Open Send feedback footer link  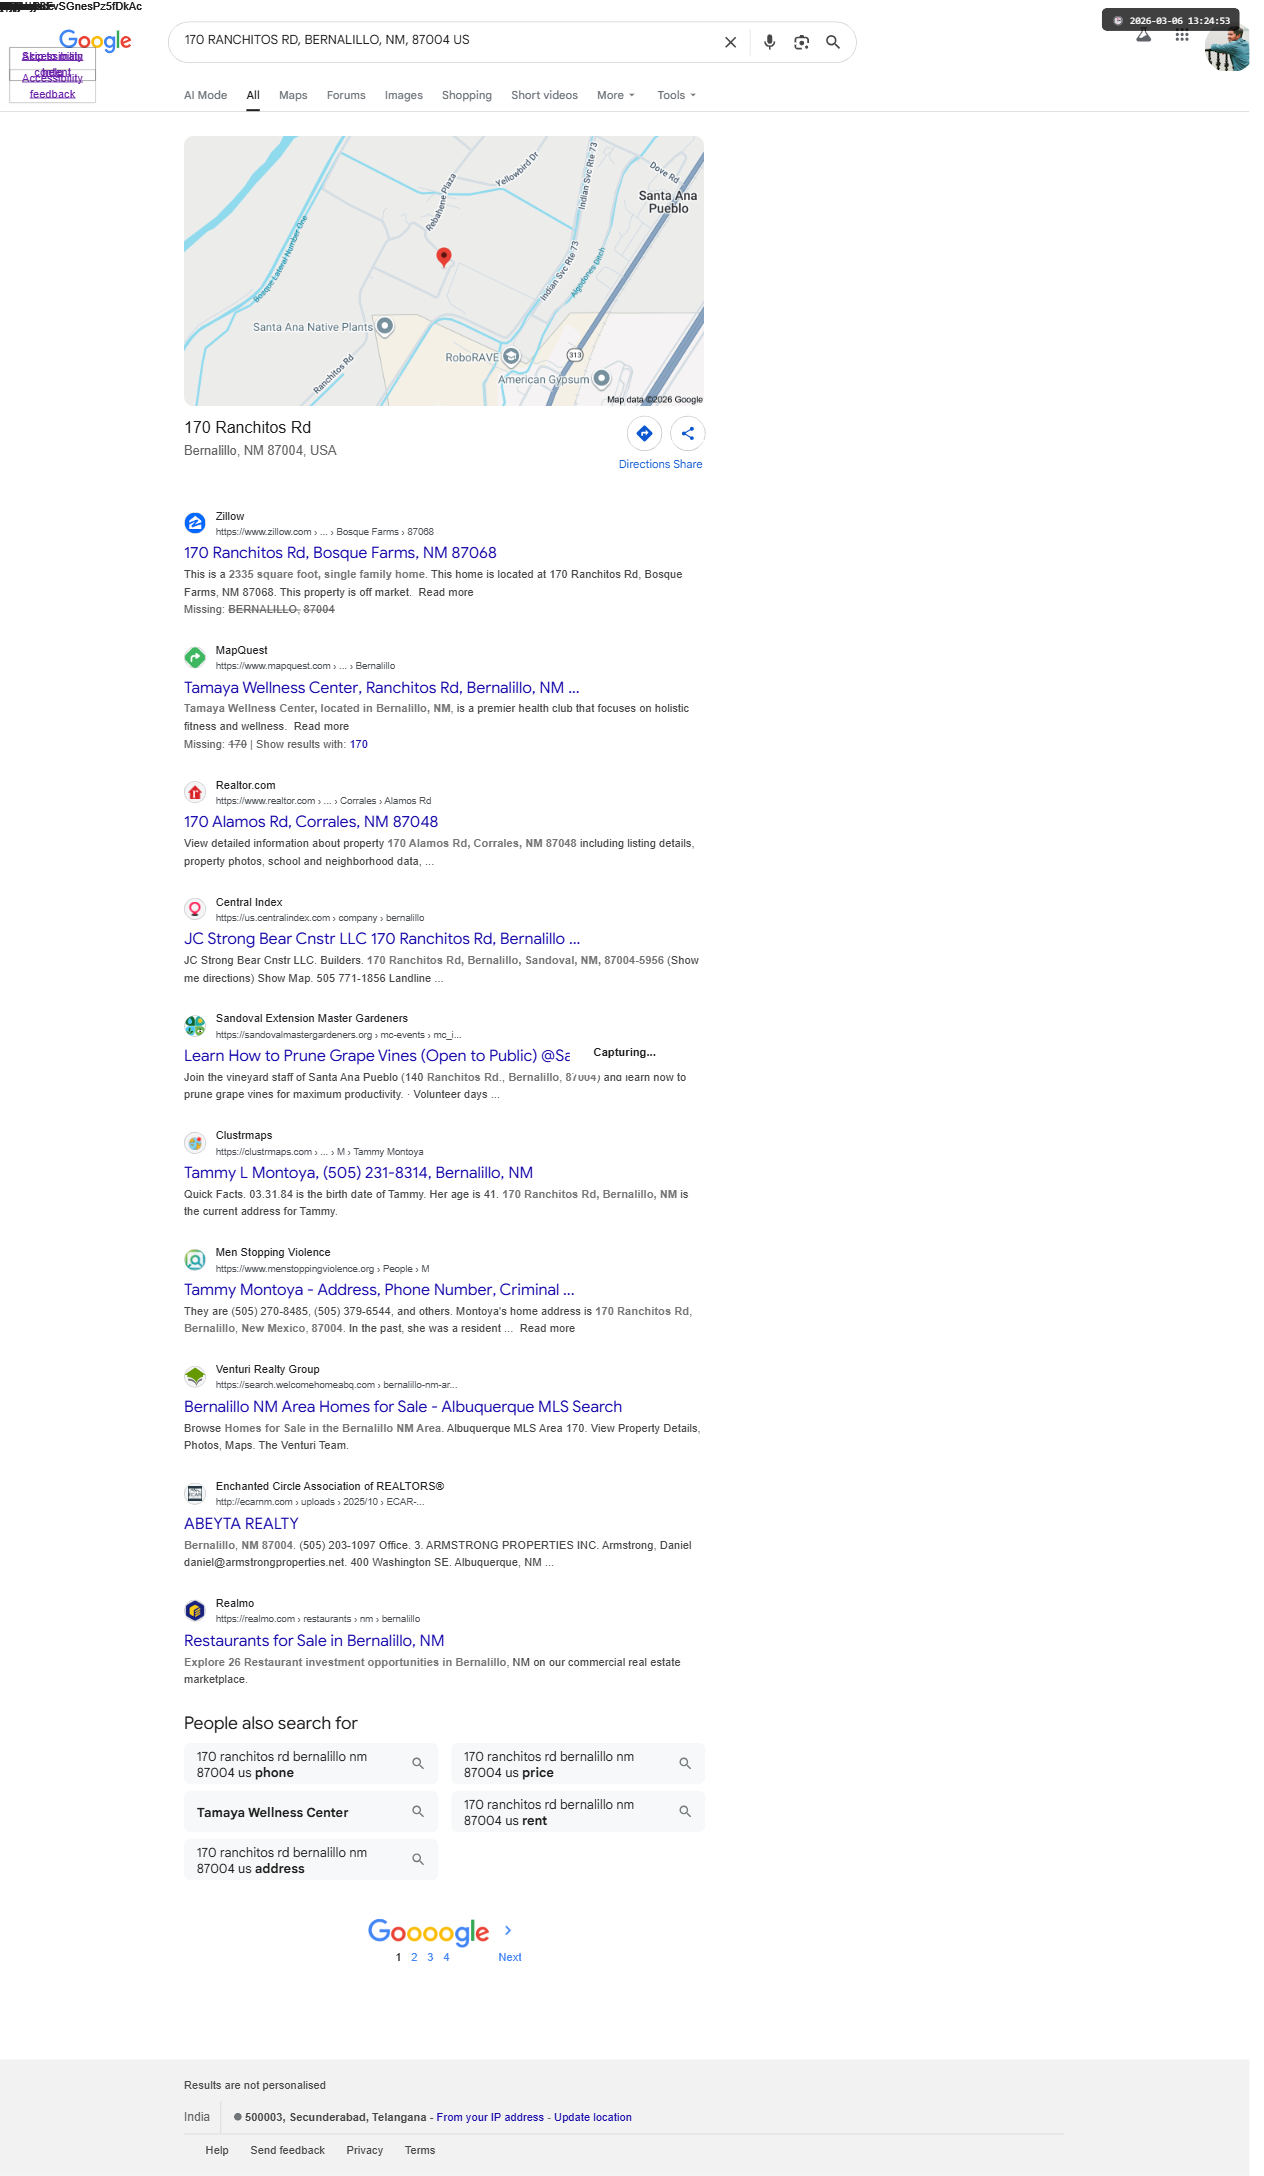pos(288,2150)
